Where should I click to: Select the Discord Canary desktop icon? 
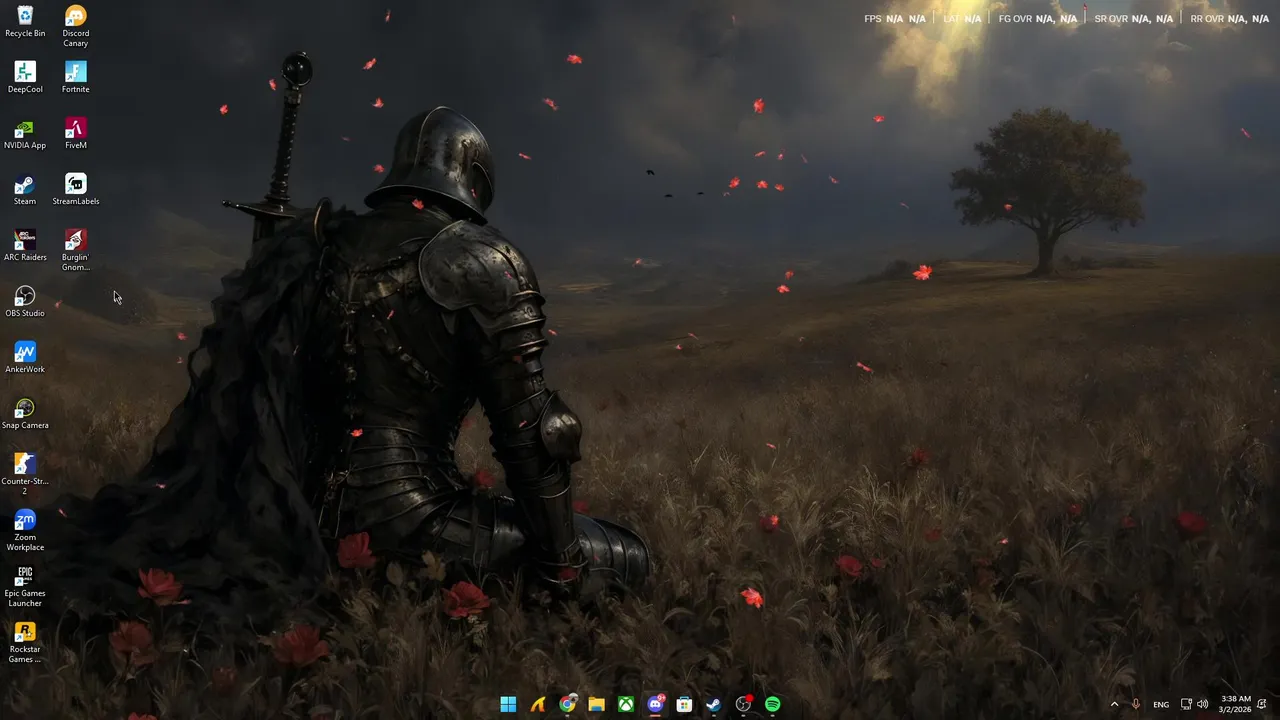click(x=75, y=26)
